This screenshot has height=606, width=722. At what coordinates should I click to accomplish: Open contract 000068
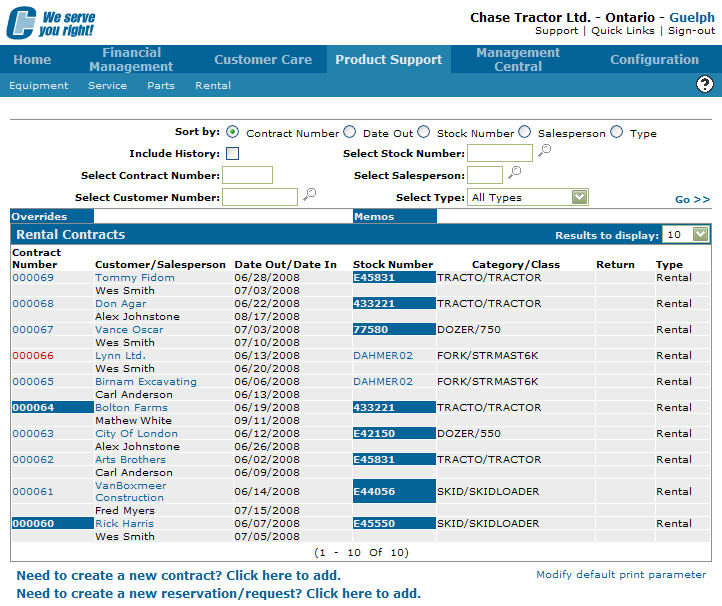(x=33, y=303)
